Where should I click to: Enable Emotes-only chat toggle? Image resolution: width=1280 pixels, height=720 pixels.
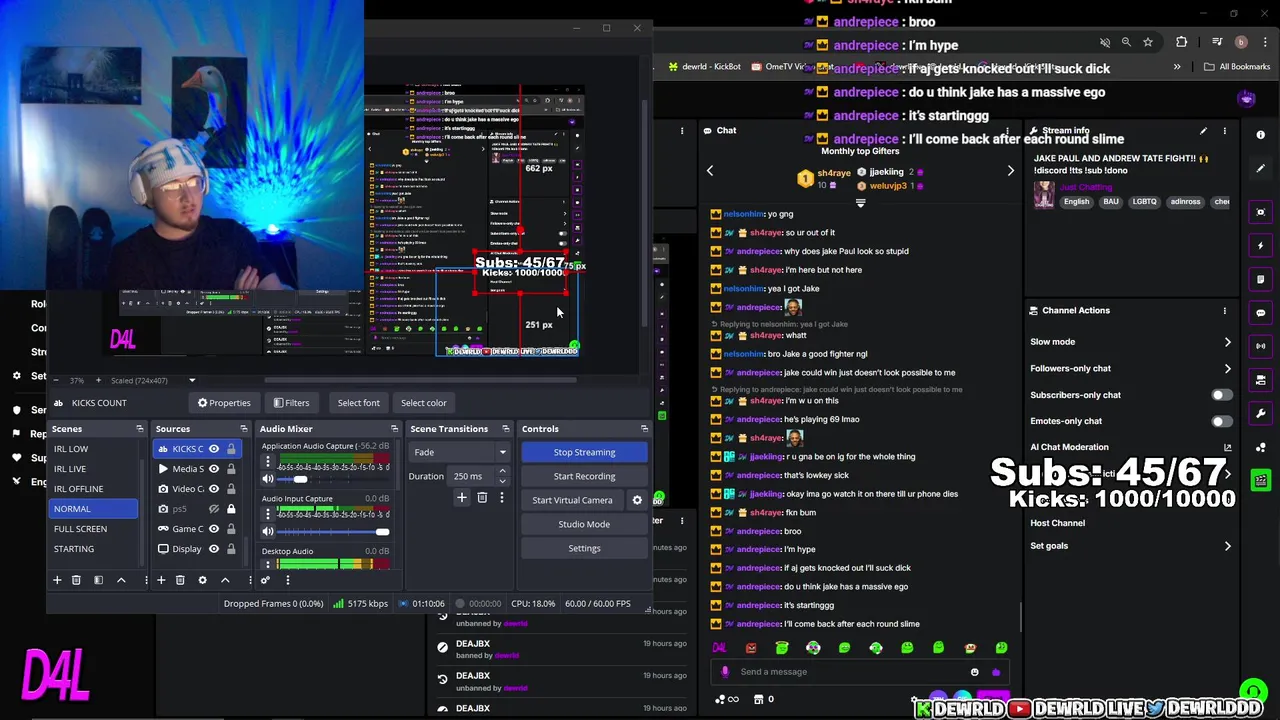click(x=1222, y=421)
